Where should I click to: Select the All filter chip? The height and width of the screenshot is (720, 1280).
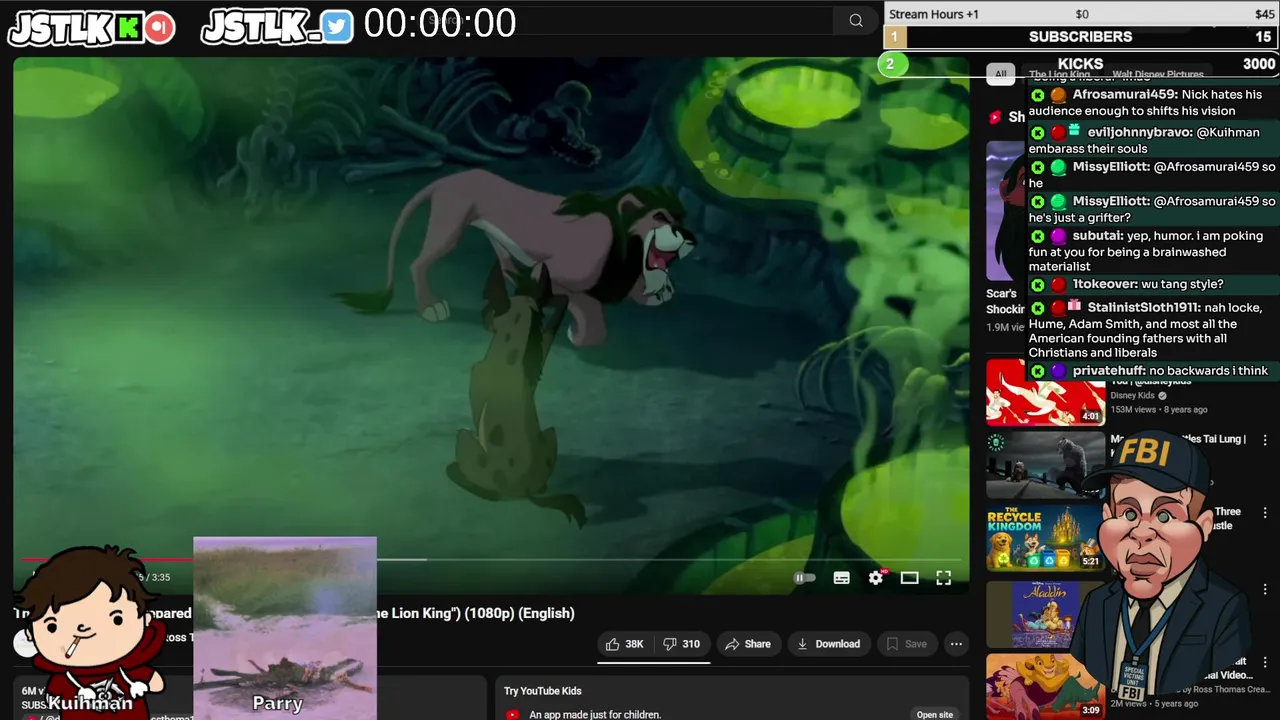1000,74
